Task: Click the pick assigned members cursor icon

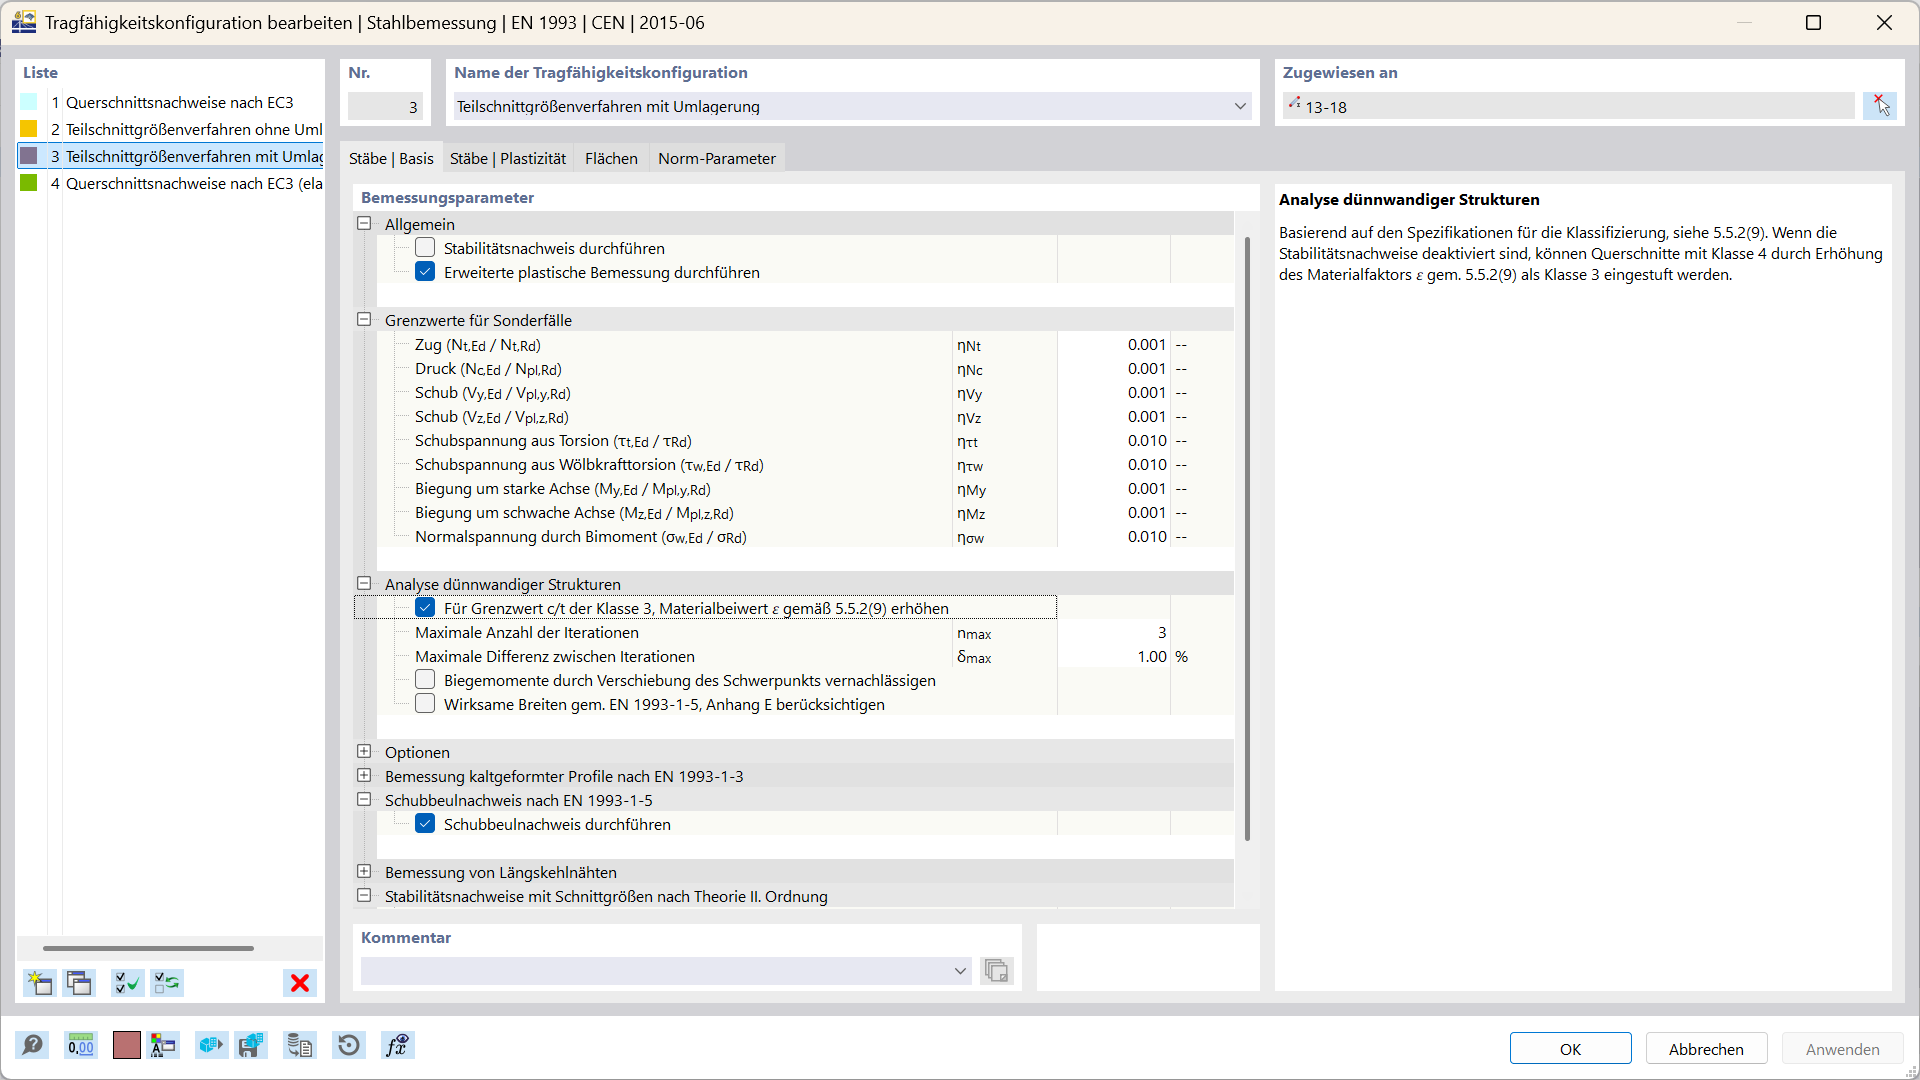Action: coord(1880,106)
